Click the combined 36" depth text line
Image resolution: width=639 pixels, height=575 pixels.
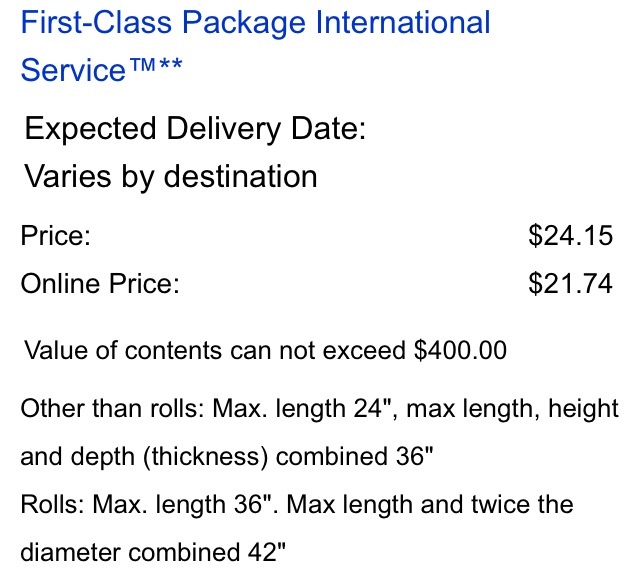[227, 456]
